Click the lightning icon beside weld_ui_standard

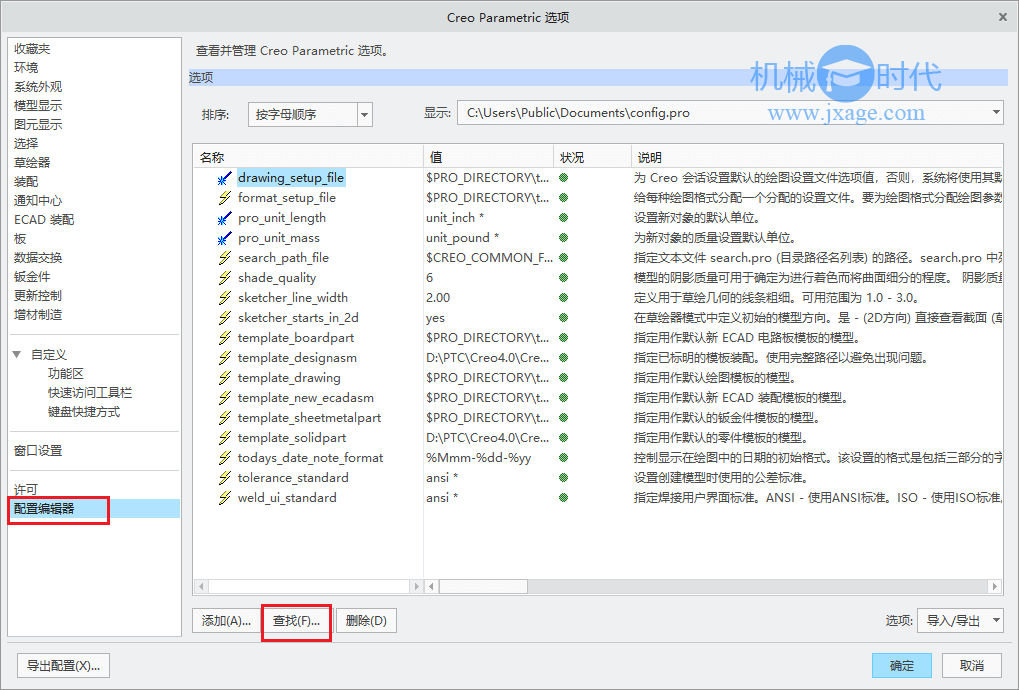click(x=224, y=498)
